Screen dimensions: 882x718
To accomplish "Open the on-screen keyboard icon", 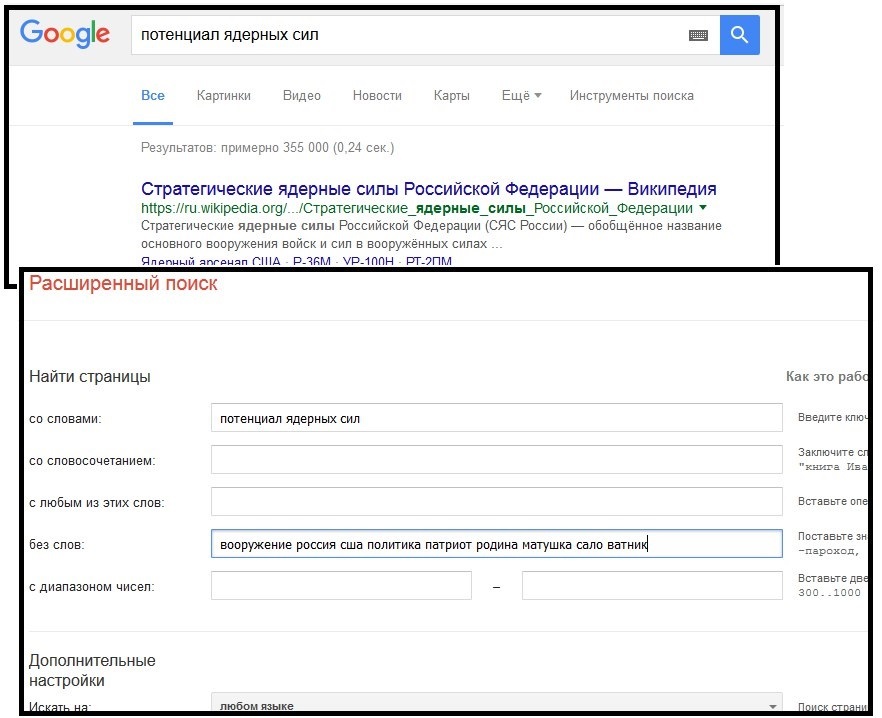I will pyautogui.click(x=698, y=35).
